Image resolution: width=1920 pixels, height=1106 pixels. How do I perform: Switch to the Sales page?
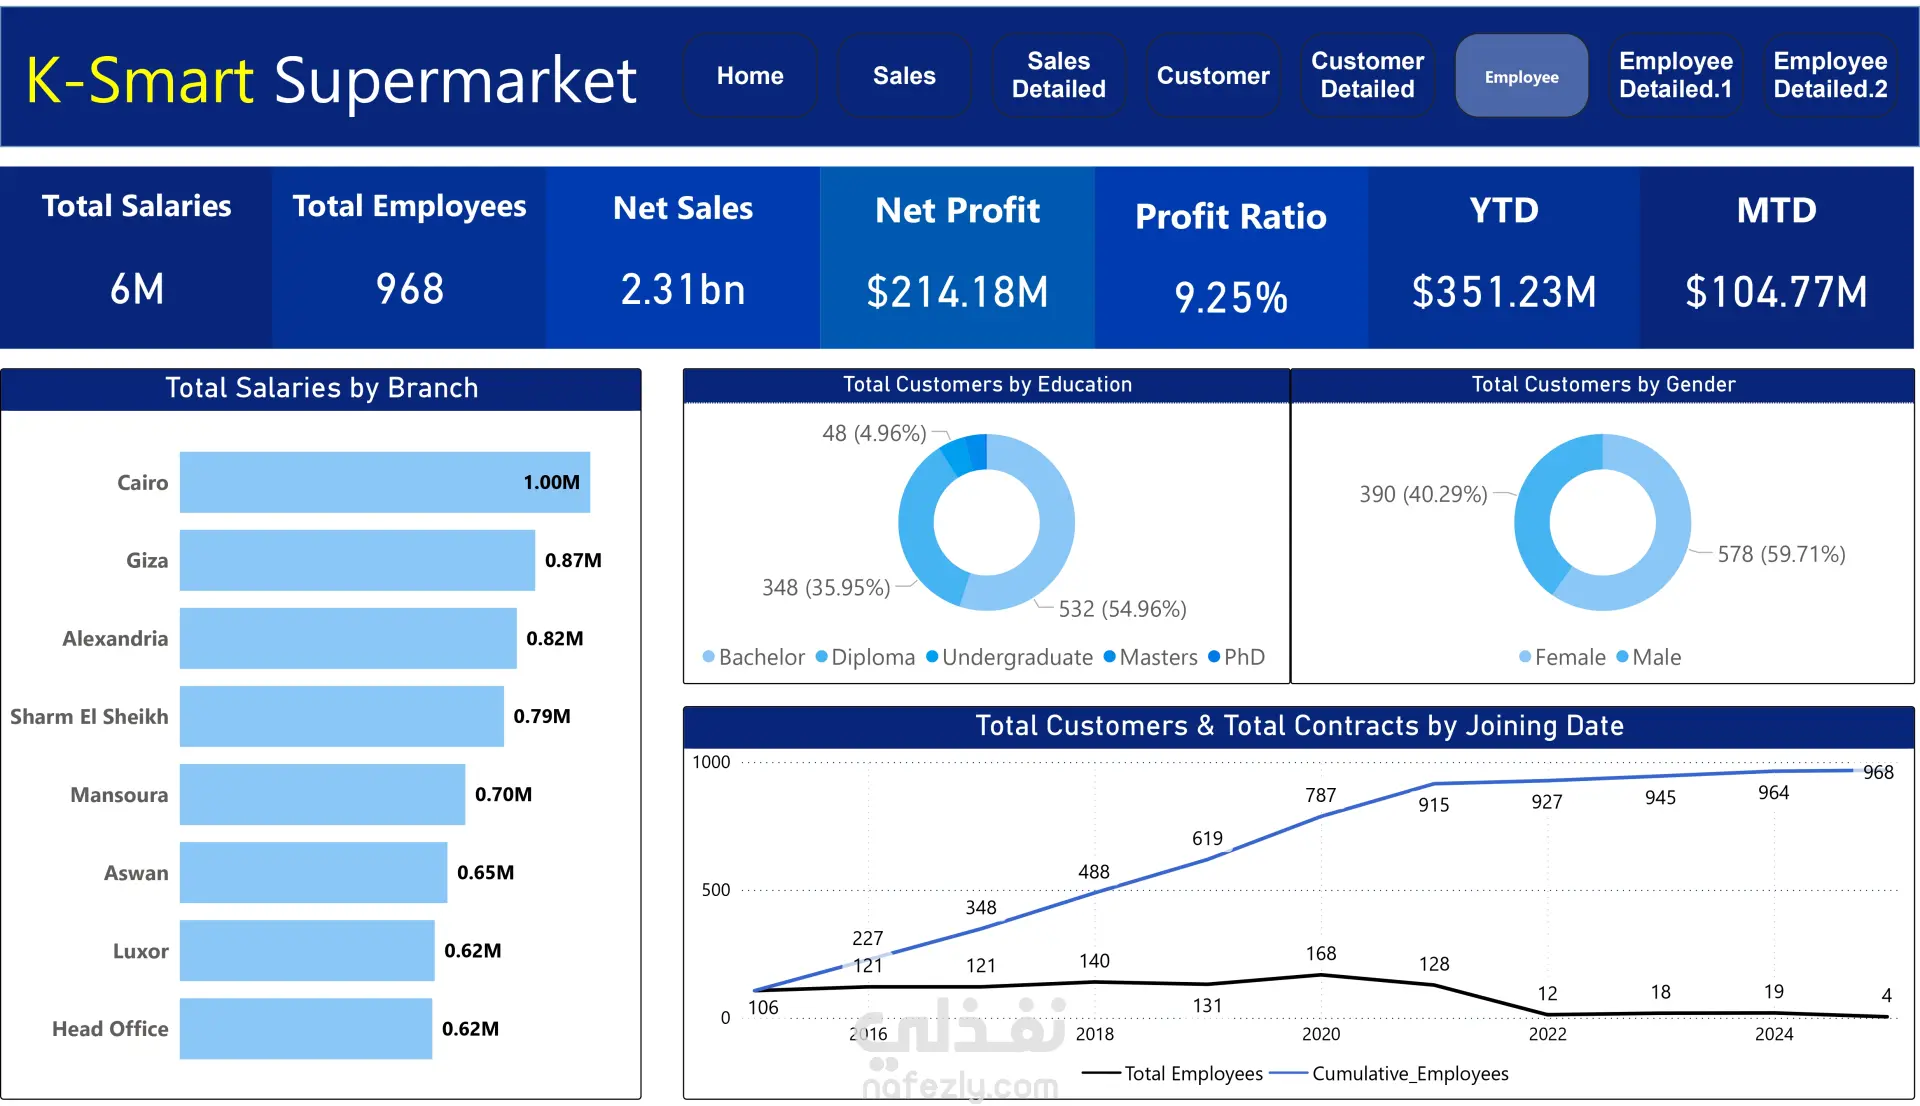click(x=904, y=76)
